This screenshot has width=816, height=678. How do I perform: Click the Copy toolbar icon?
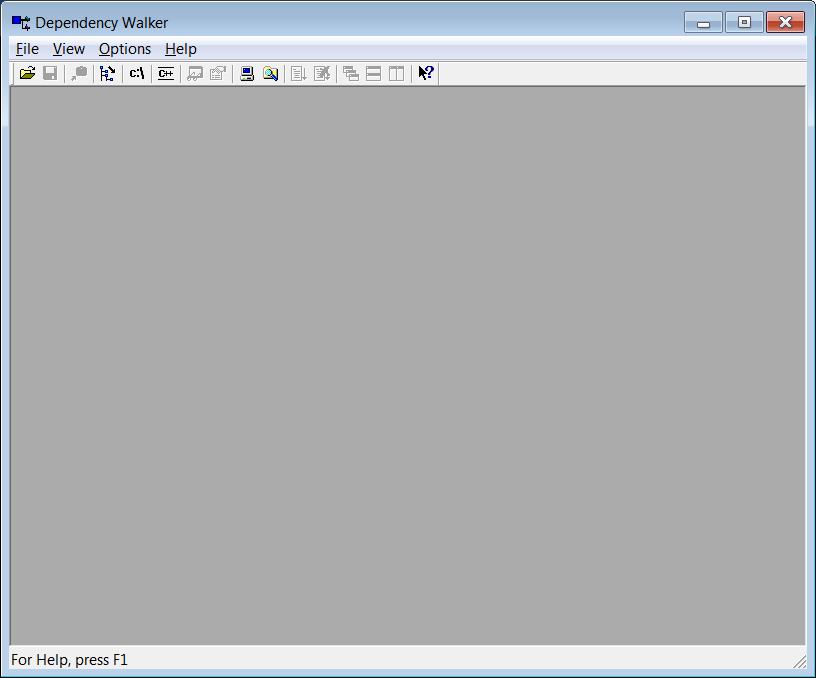[79, 73]
